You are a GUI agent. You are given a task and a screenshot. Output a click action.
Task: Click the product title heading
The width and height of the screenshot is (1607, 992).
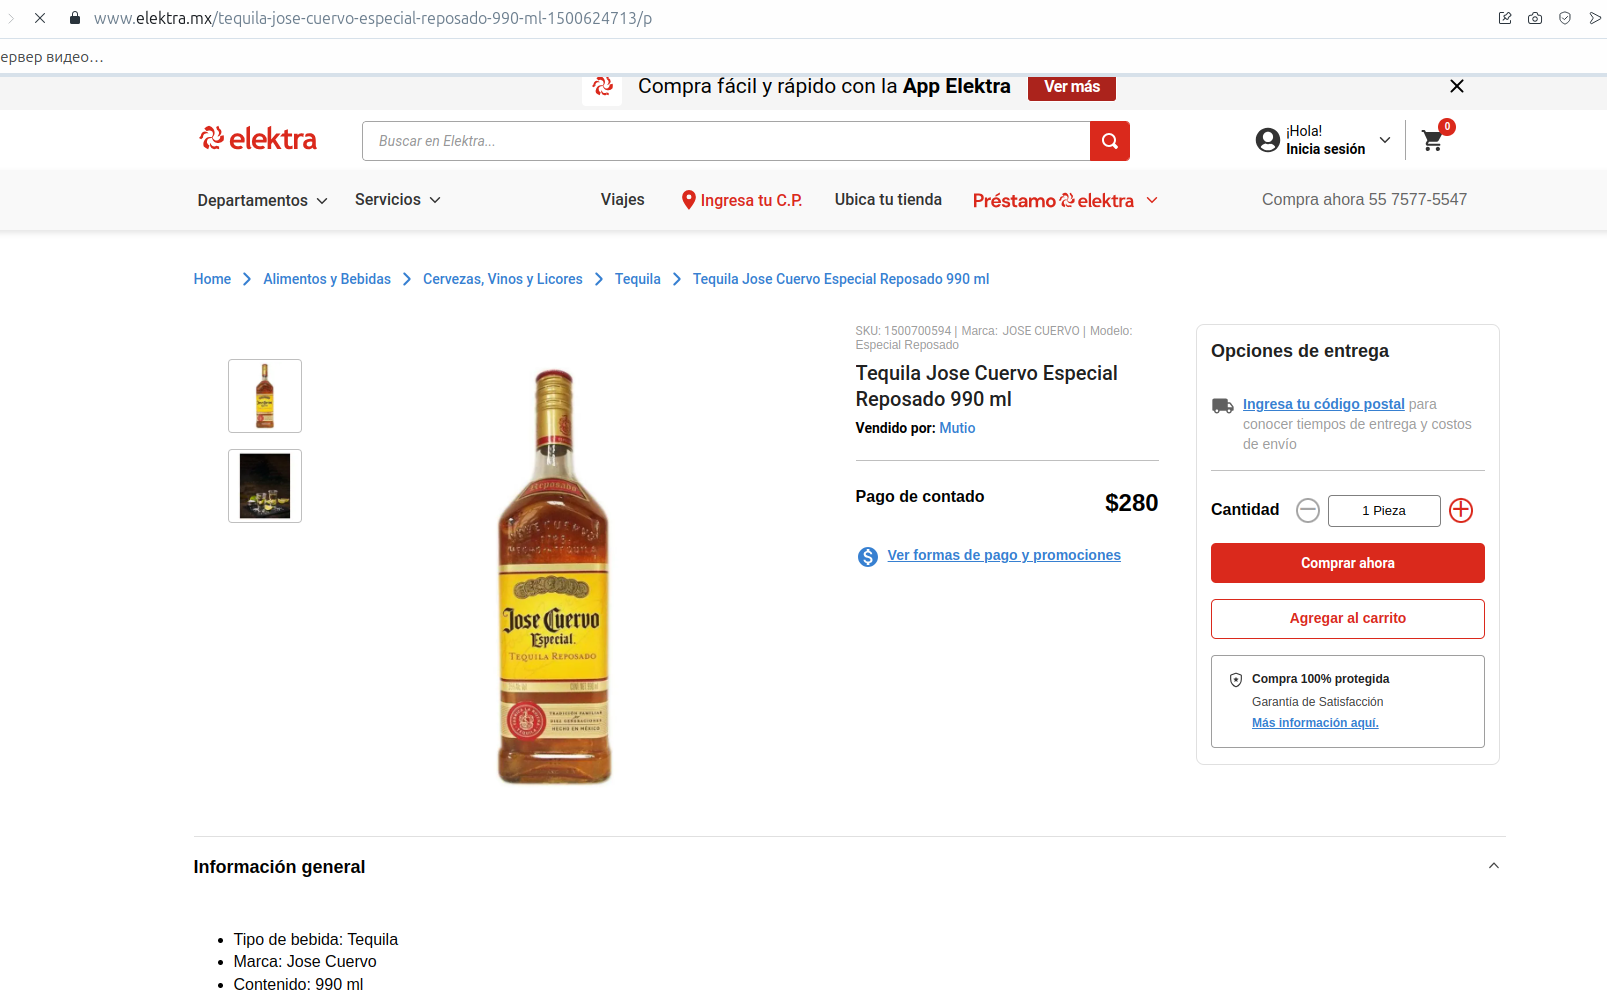[x=987, y=386]
